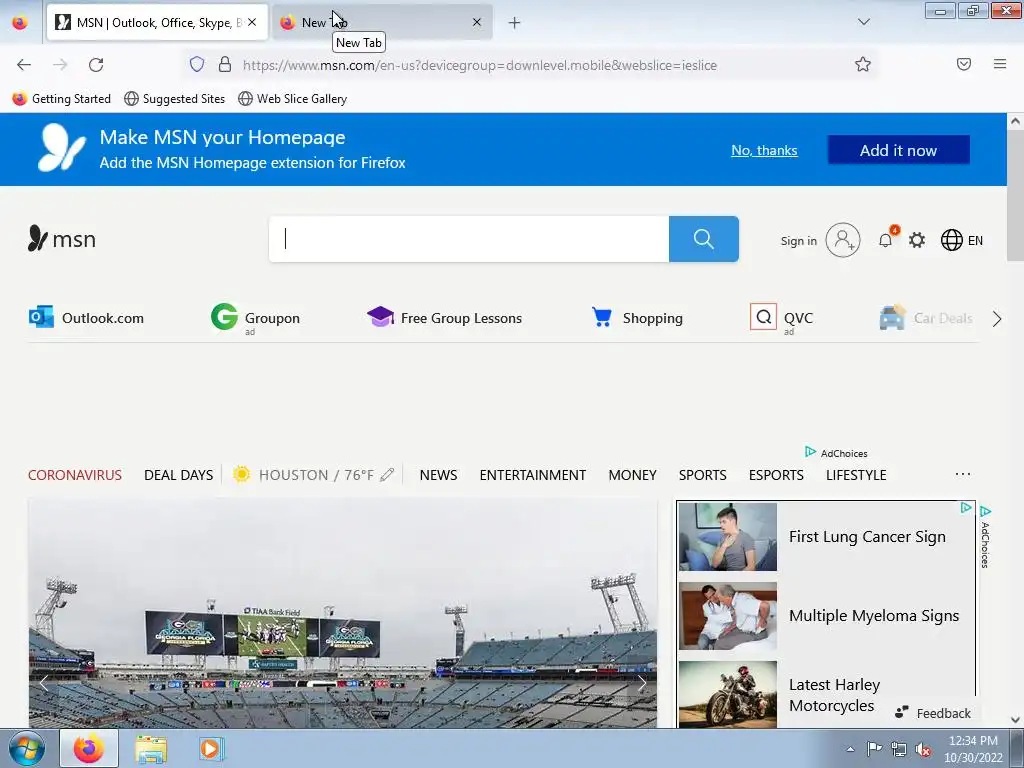Click the forward navigation arrow
Image resolution: width=1024 pixels, height=768 pixels.
[60, 65]
